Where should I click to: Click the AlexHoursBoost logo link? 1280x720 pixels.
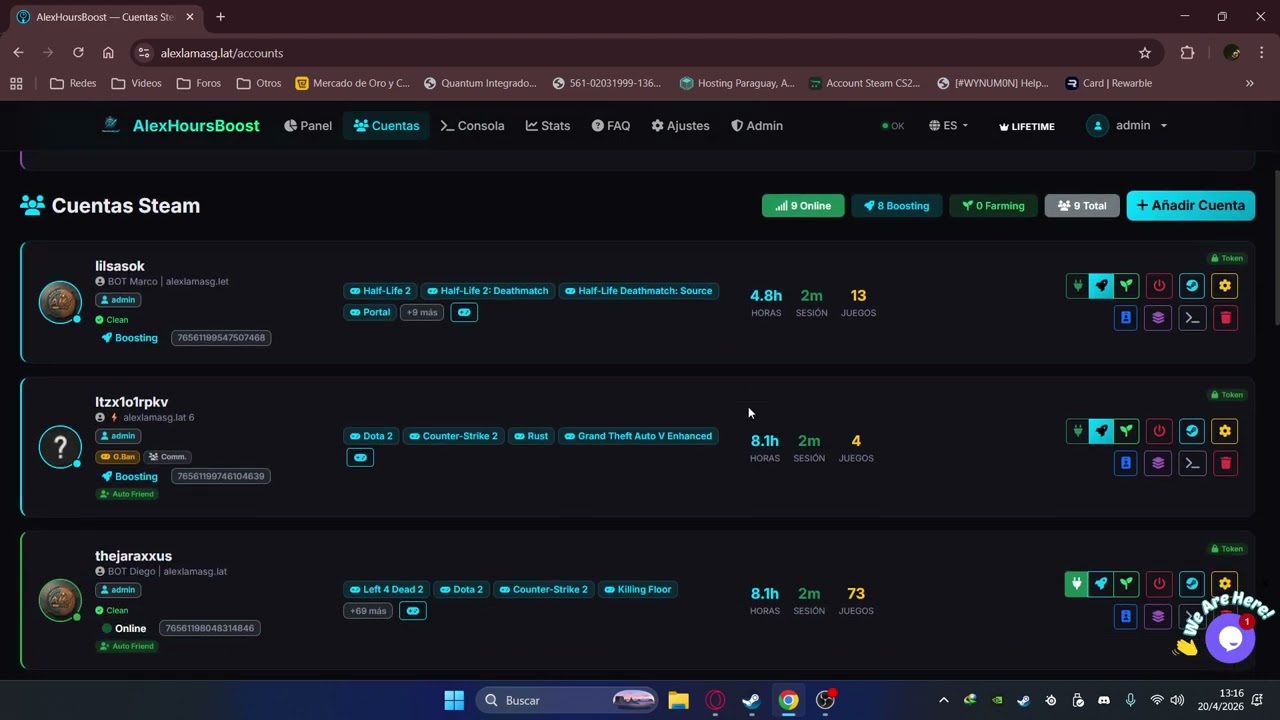(x=180, y=126)
